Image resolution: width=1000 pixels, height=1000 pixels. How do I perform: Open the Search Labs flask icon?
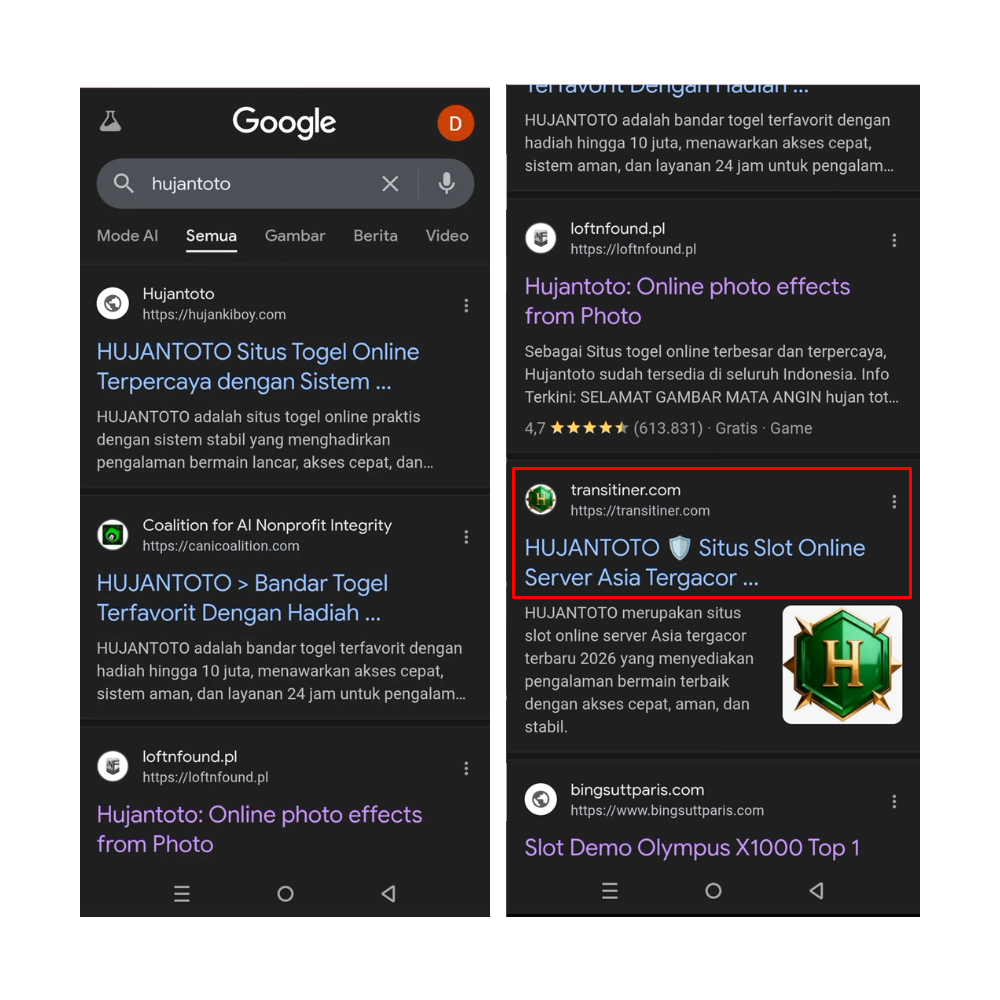pyautogui.click(x=110, y=121)
